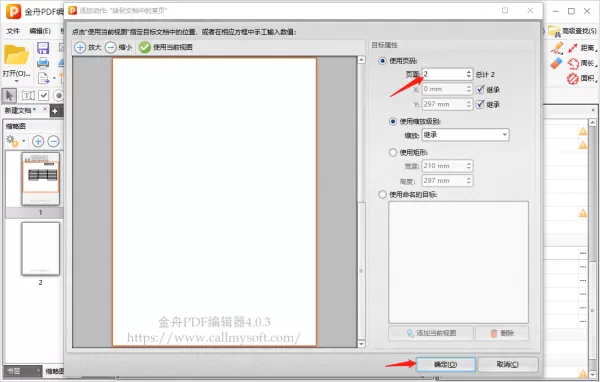
Task: Switch to the 缩略图 bottom tab
Action: pyautogui.click(x=54, y=371)
